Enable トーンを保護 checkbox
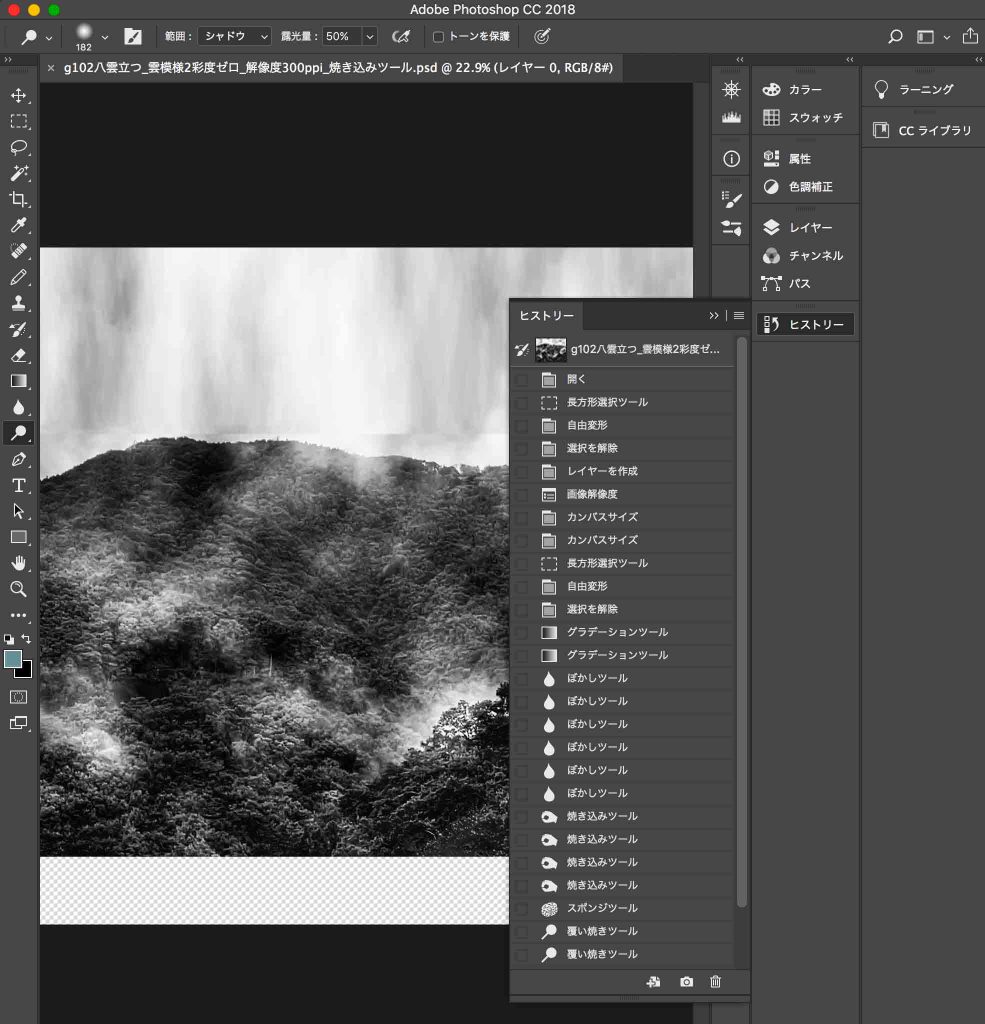 pyautogui.click(x=438, y=37)
